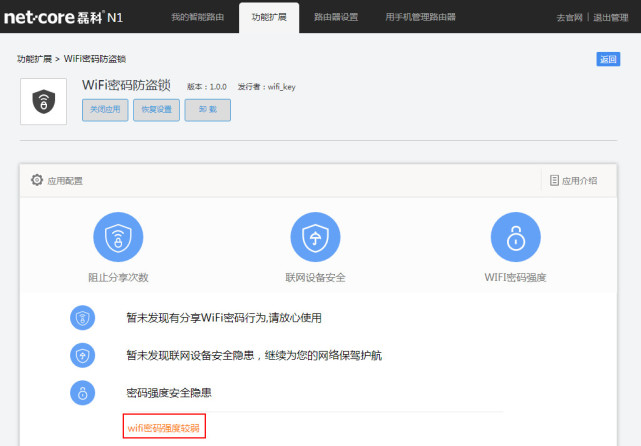Click the 密码强度安全隐患 text
The image size is (641, 446).
click(169, 393)
